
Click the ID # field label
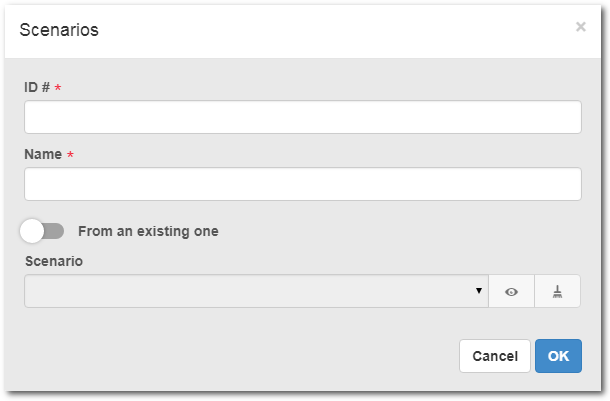pos(37,87)
